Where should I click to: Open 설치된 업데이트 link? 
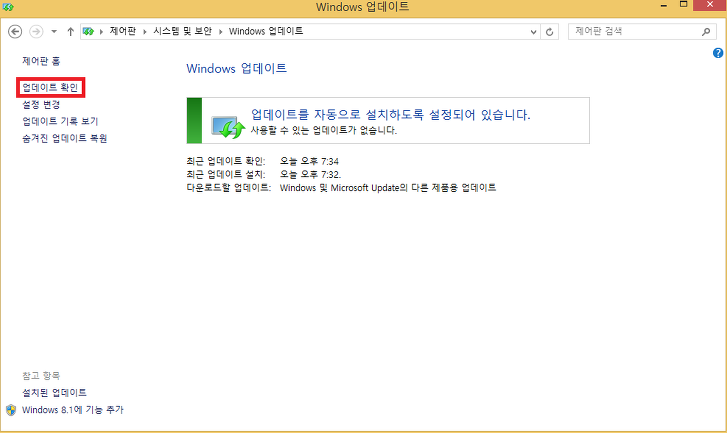pos(54,393)
